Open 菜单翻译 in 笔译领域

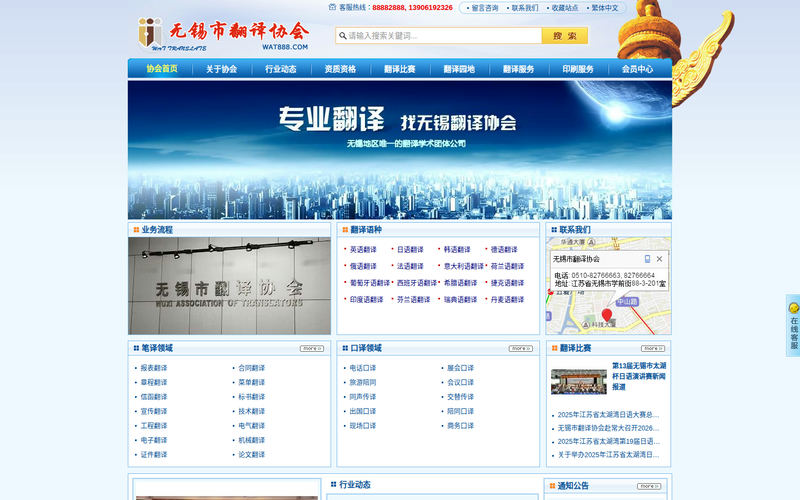coord(252,382)
